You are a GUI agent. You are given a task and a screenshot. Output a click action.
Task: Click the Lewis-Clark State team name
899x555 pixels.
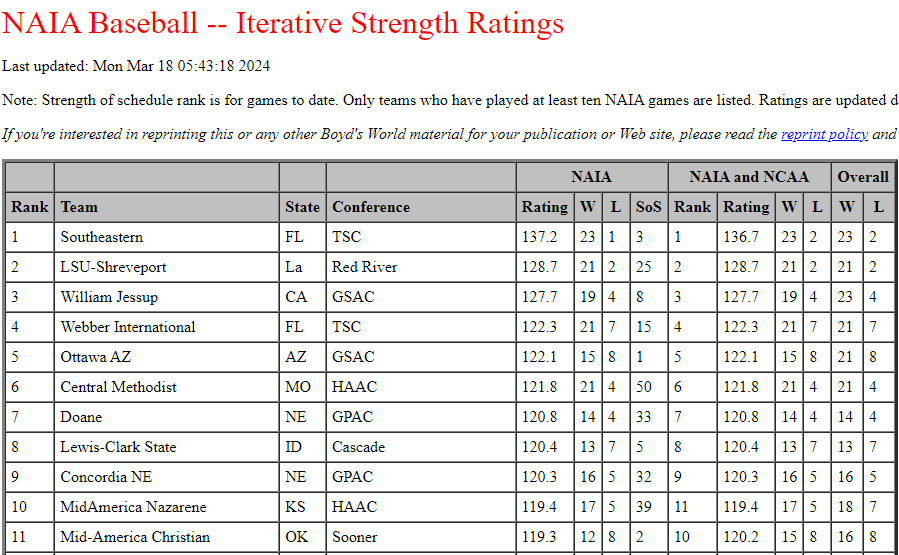pyautogui.click(x=118, y=447)
